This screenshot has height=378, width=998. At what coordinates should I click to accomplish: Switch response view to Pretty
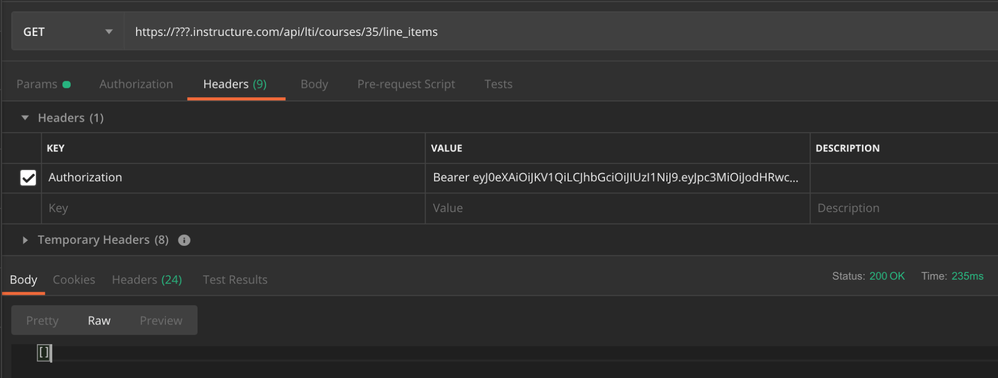(42, 321)
